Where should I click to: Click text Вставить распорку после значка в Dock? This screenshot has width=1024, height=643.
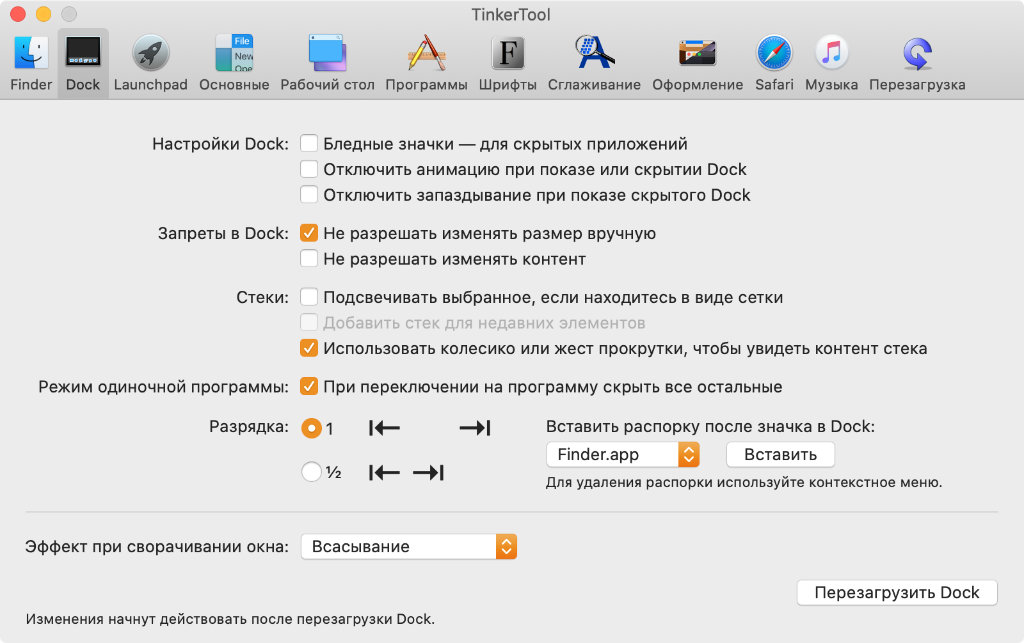tap(710, 426)
